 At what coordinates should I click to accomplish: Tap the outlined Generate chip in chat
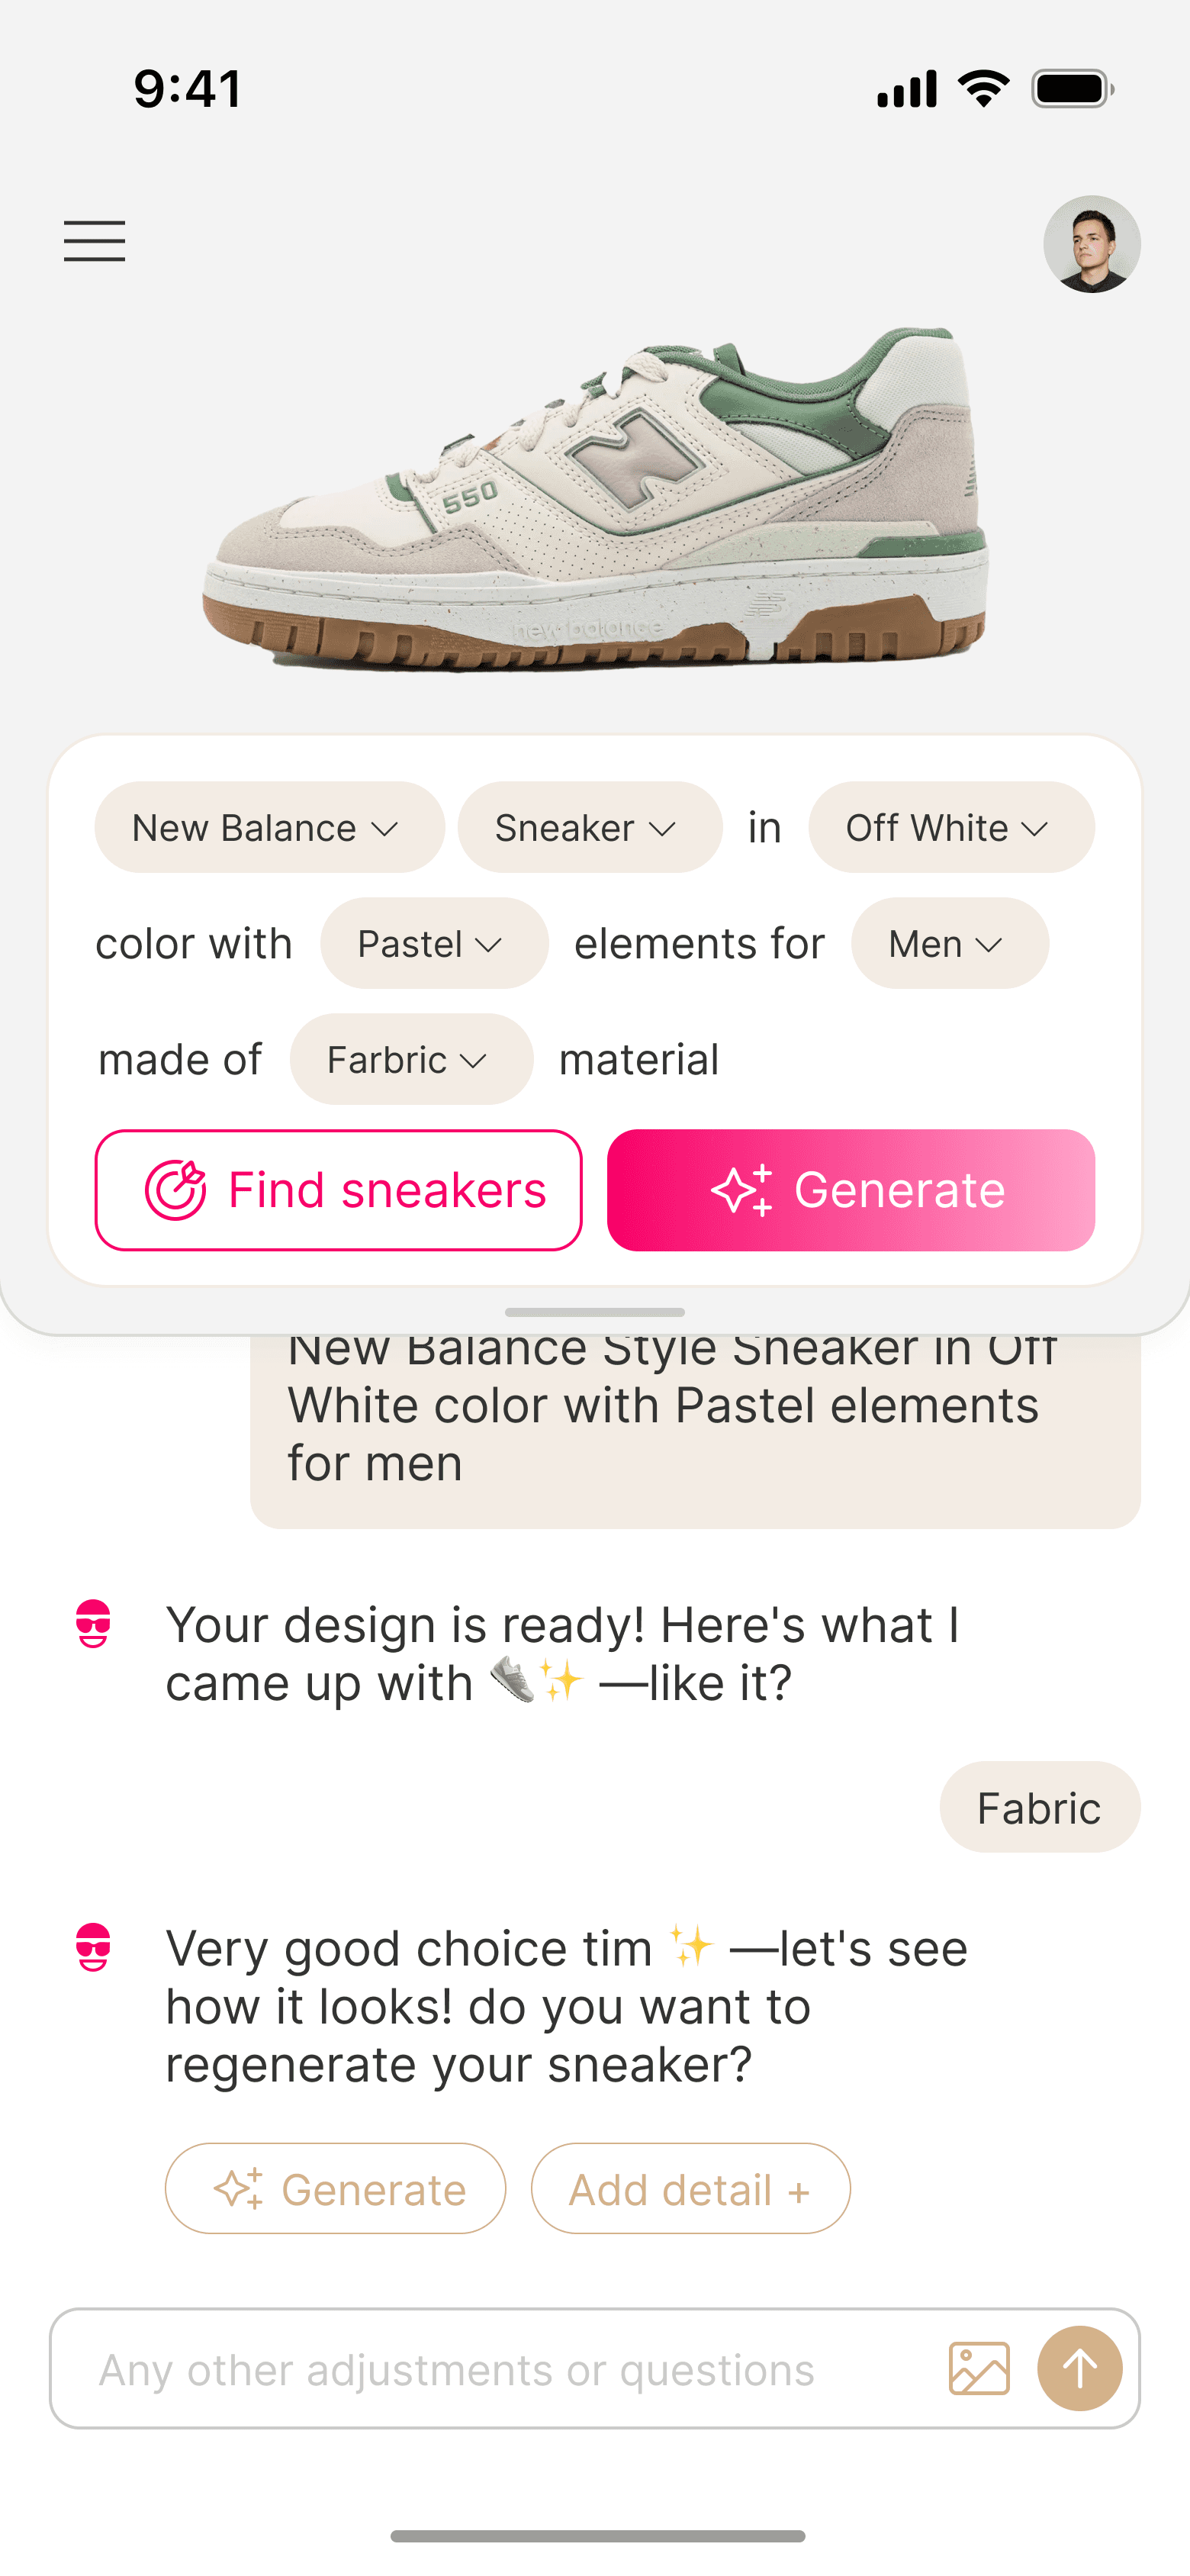336,2188
